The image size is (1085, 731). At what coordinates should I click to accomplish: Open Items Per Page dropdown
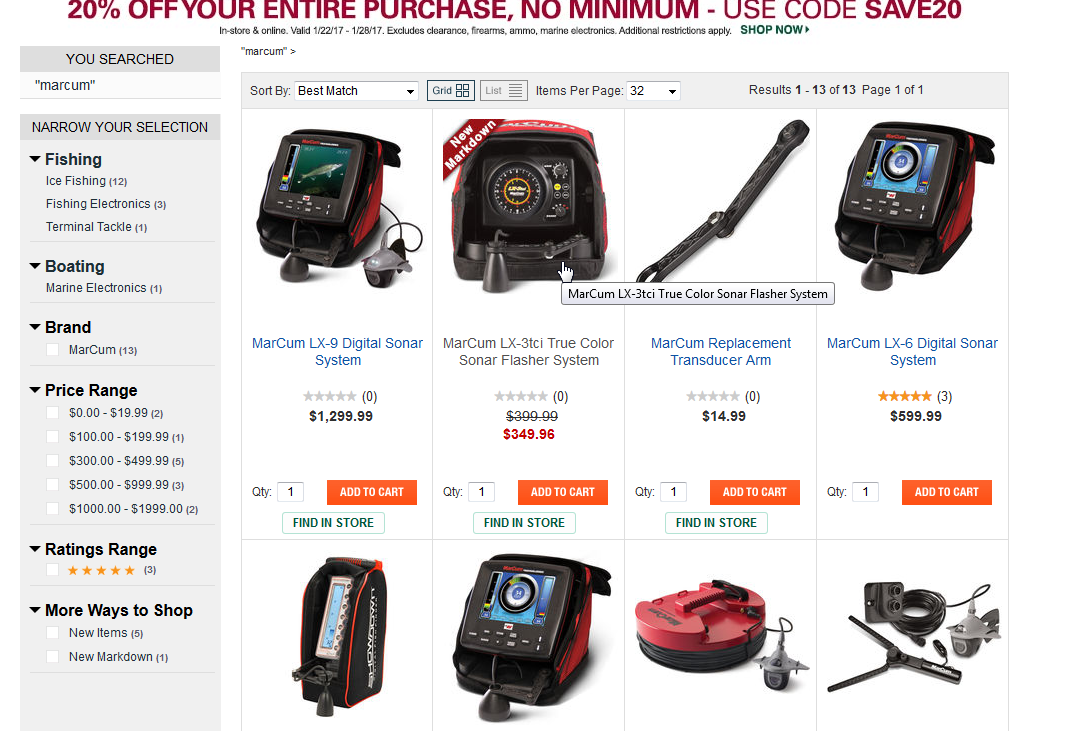[653, 91]
